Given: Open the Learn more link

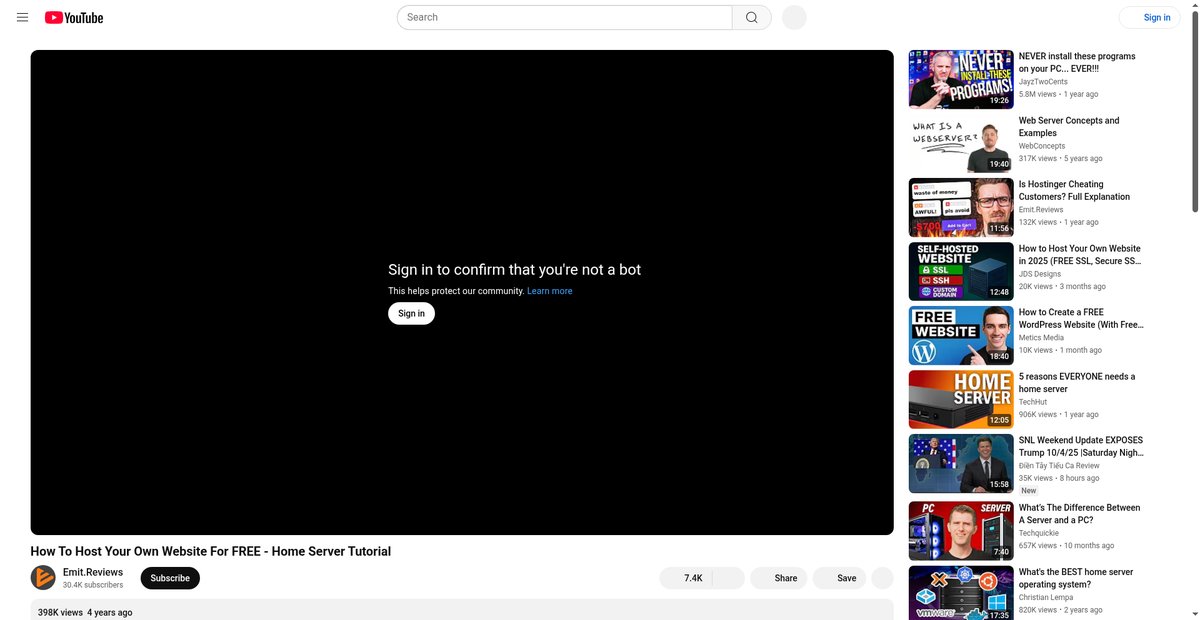Looking at the screenshot, I should (550, 291).
